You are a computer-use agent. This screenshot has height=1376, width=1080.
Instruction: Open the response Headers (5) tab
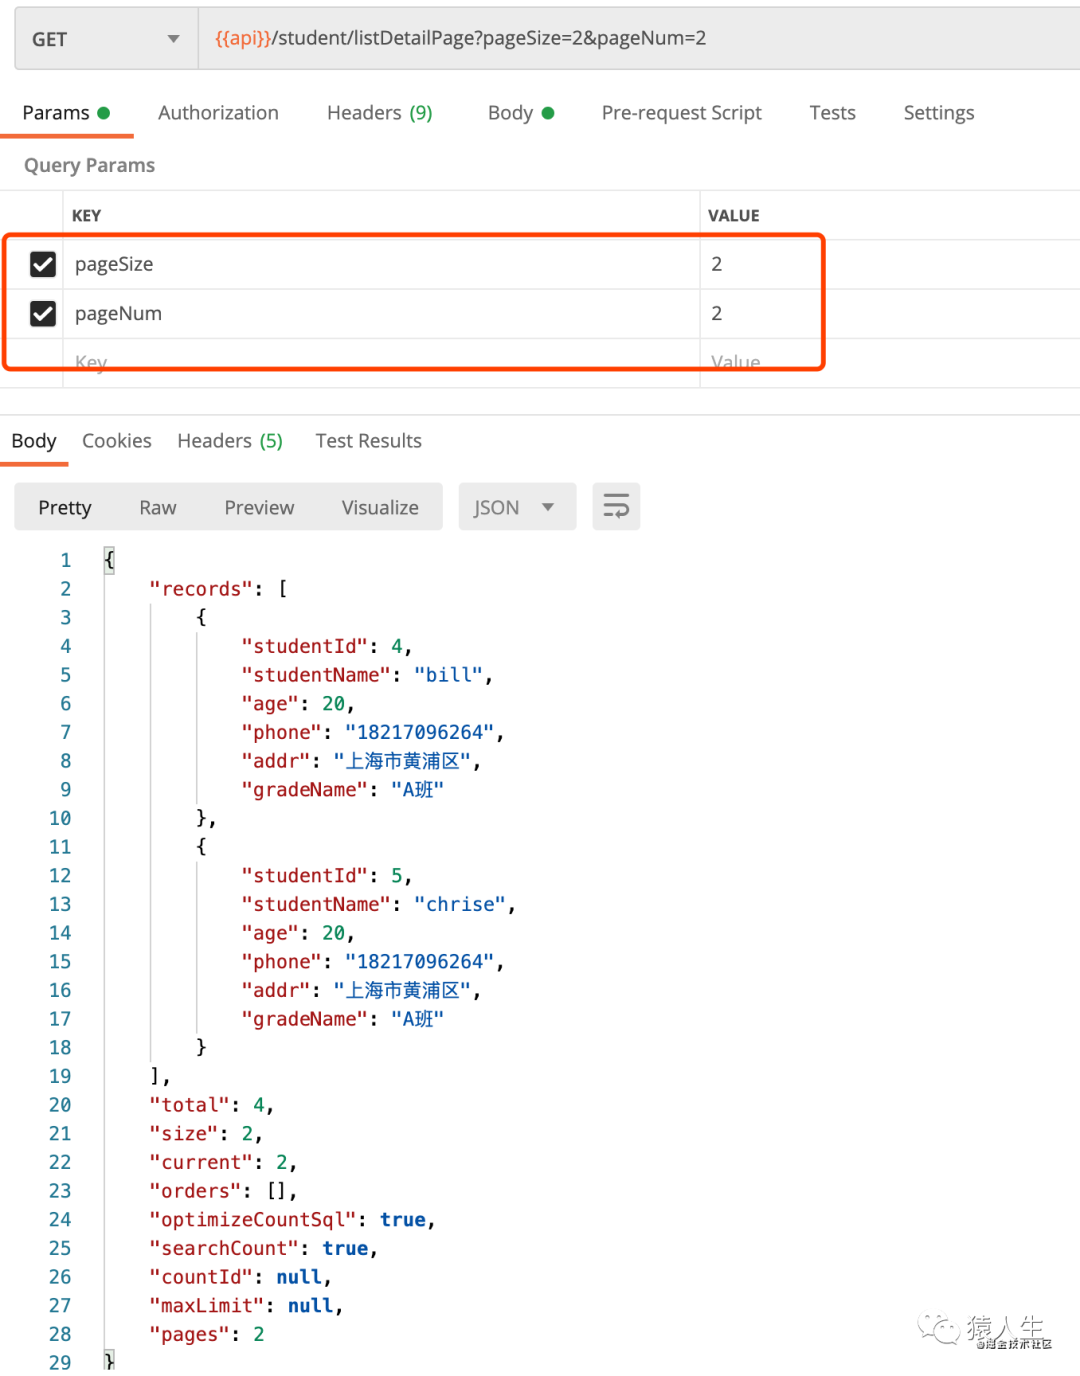point(229,441)
